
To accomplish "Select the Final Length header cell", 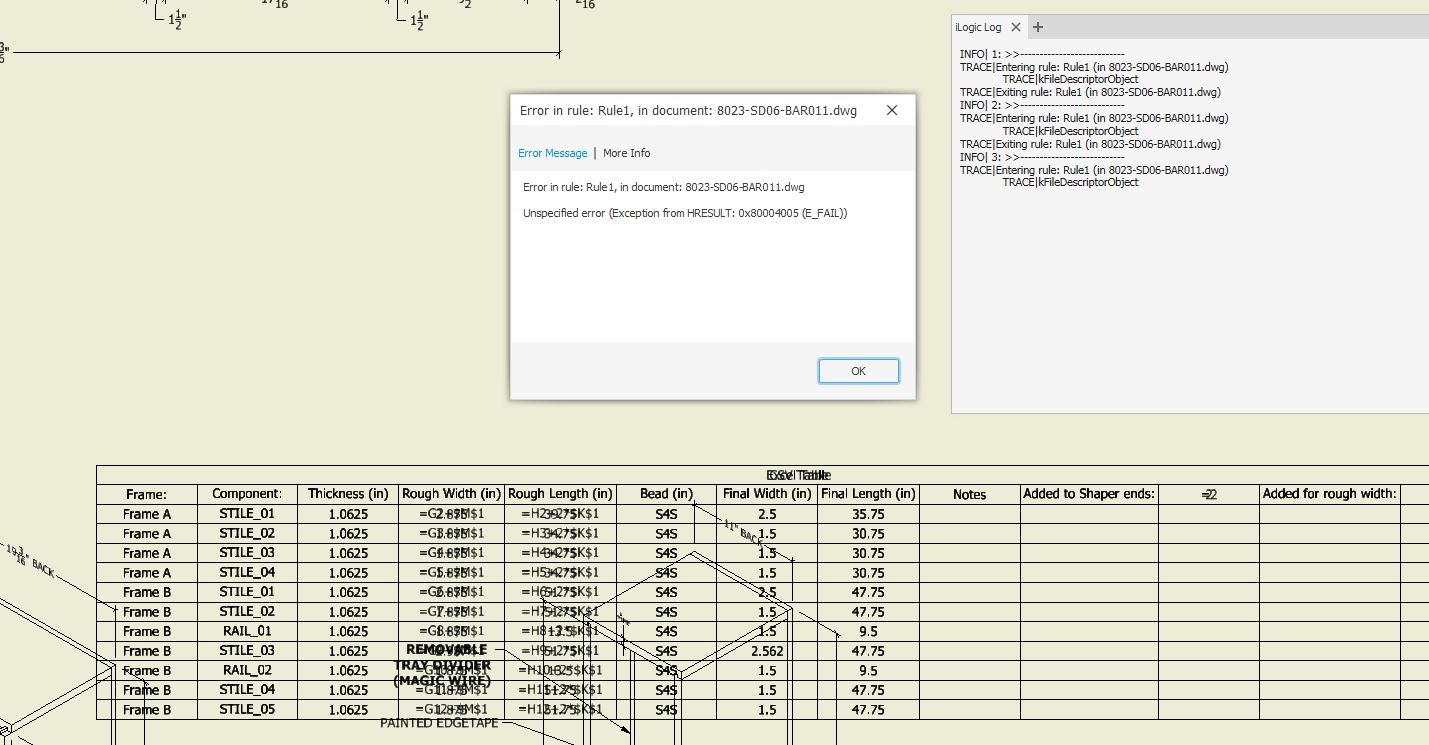I will coord(868,494).
